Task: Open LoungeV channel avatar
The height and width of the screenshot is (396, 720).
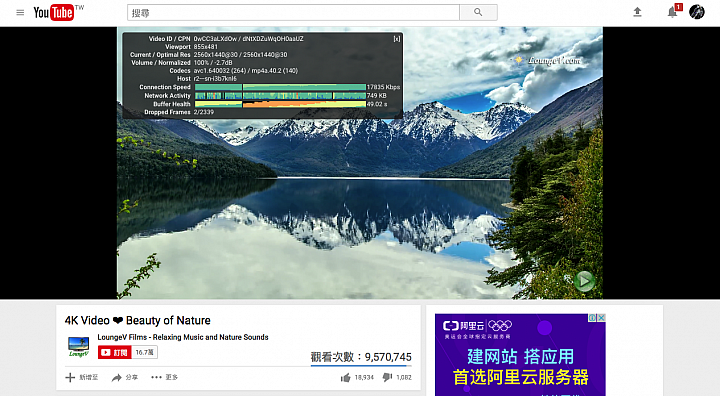Action: click(x=79, y=347)
